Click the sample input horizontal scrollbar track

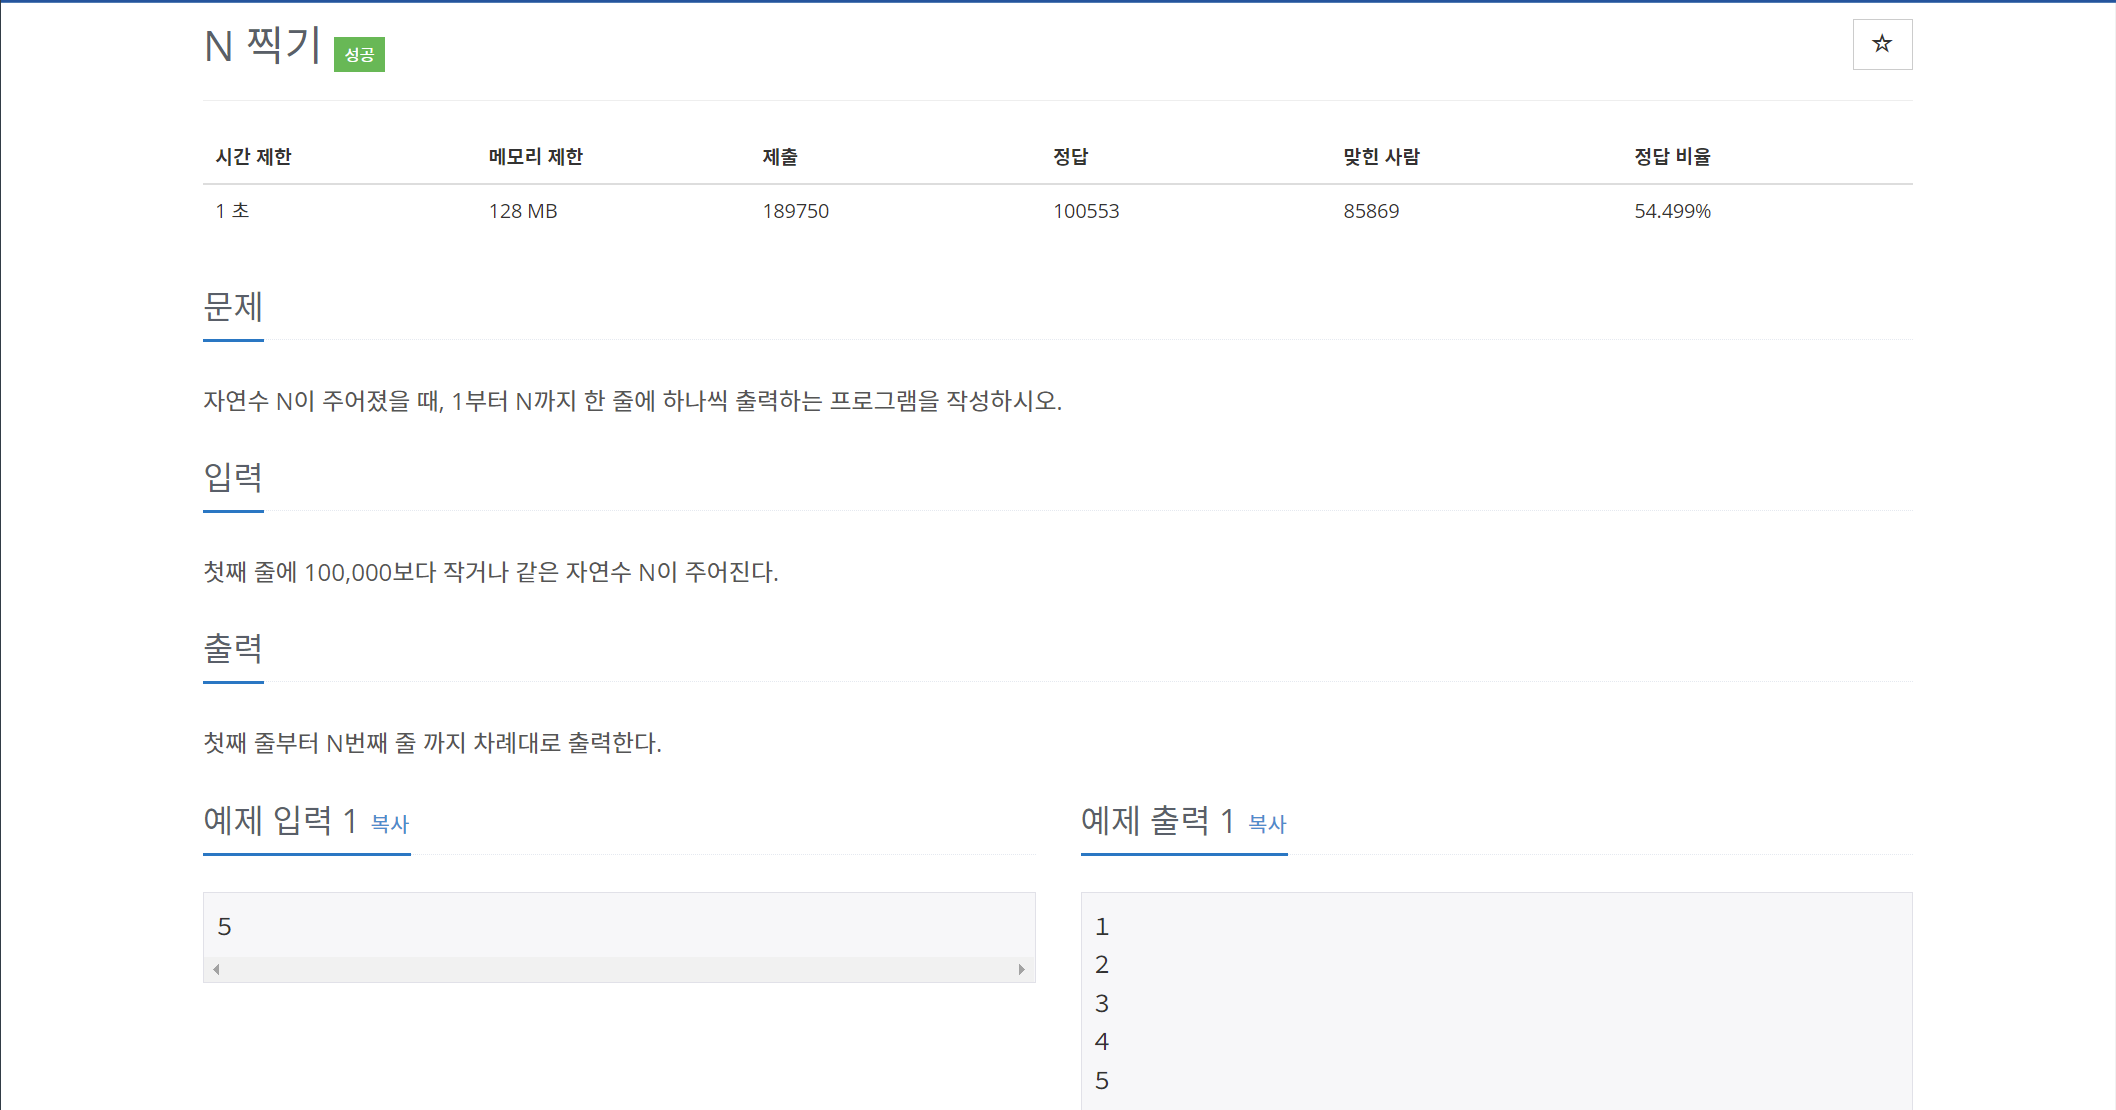[618, 969]
